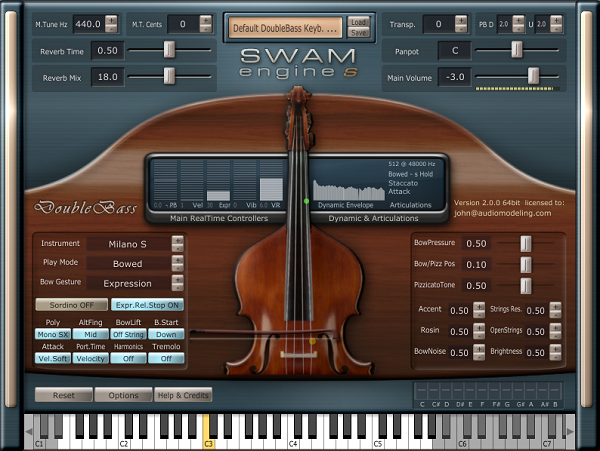Toggle AltFing Mid button
This screenshot has height=451, width=600.
(90, 334)
